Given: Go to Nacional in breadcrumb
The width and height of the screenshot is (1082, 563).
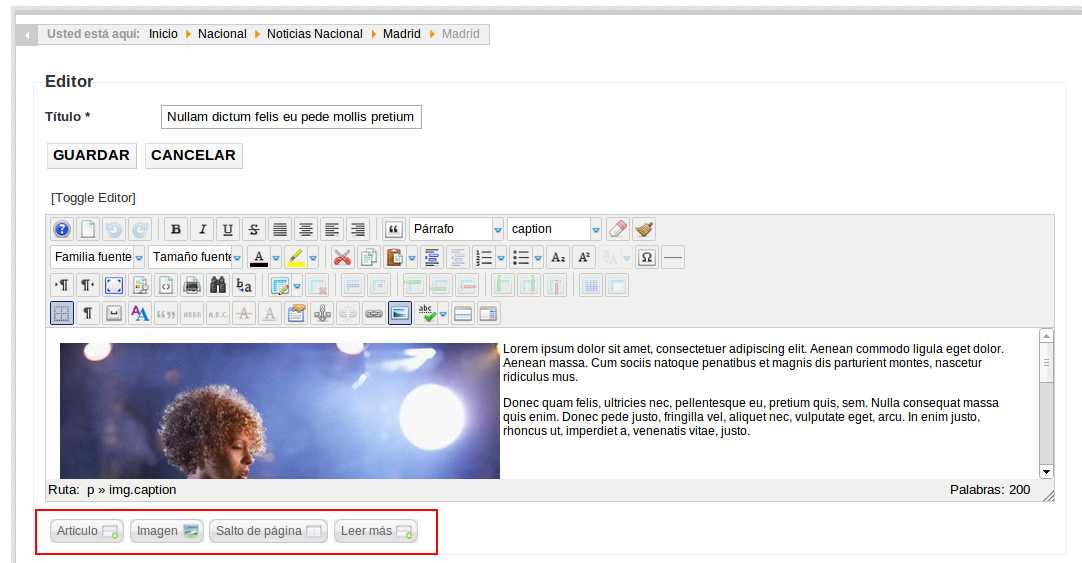Looking at the screenshot, I should tap(222, 34).
